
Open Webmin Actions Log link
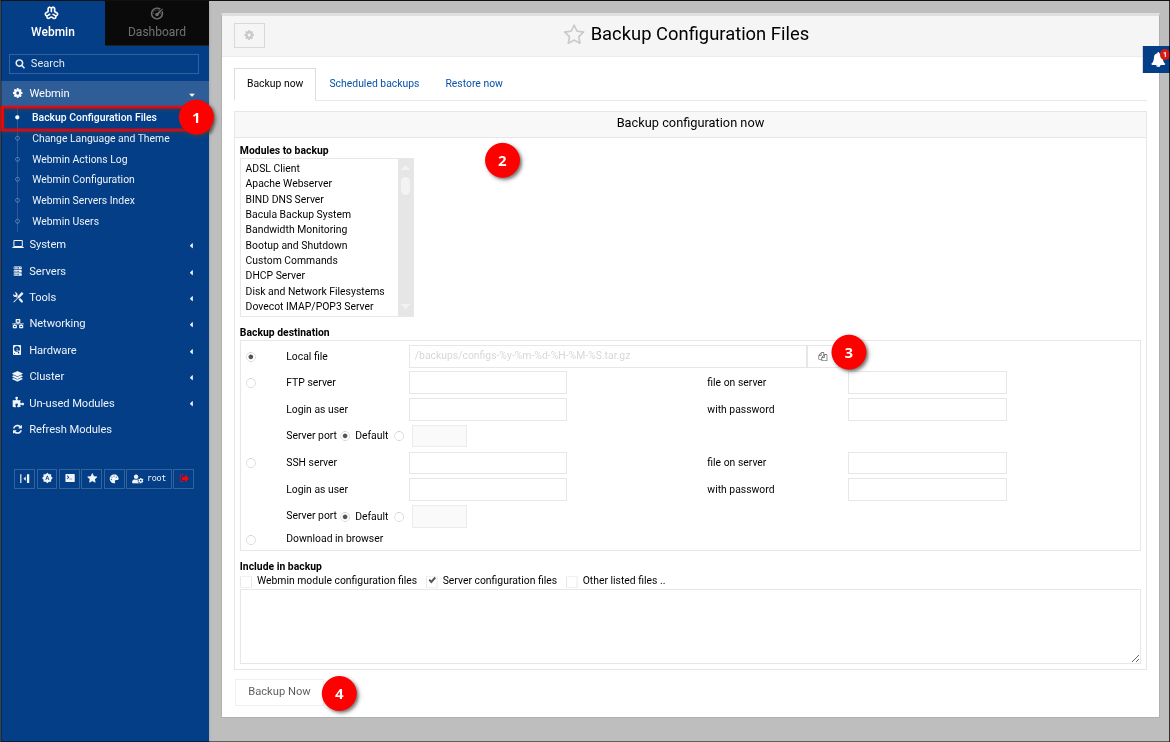[x=80, y=160]
